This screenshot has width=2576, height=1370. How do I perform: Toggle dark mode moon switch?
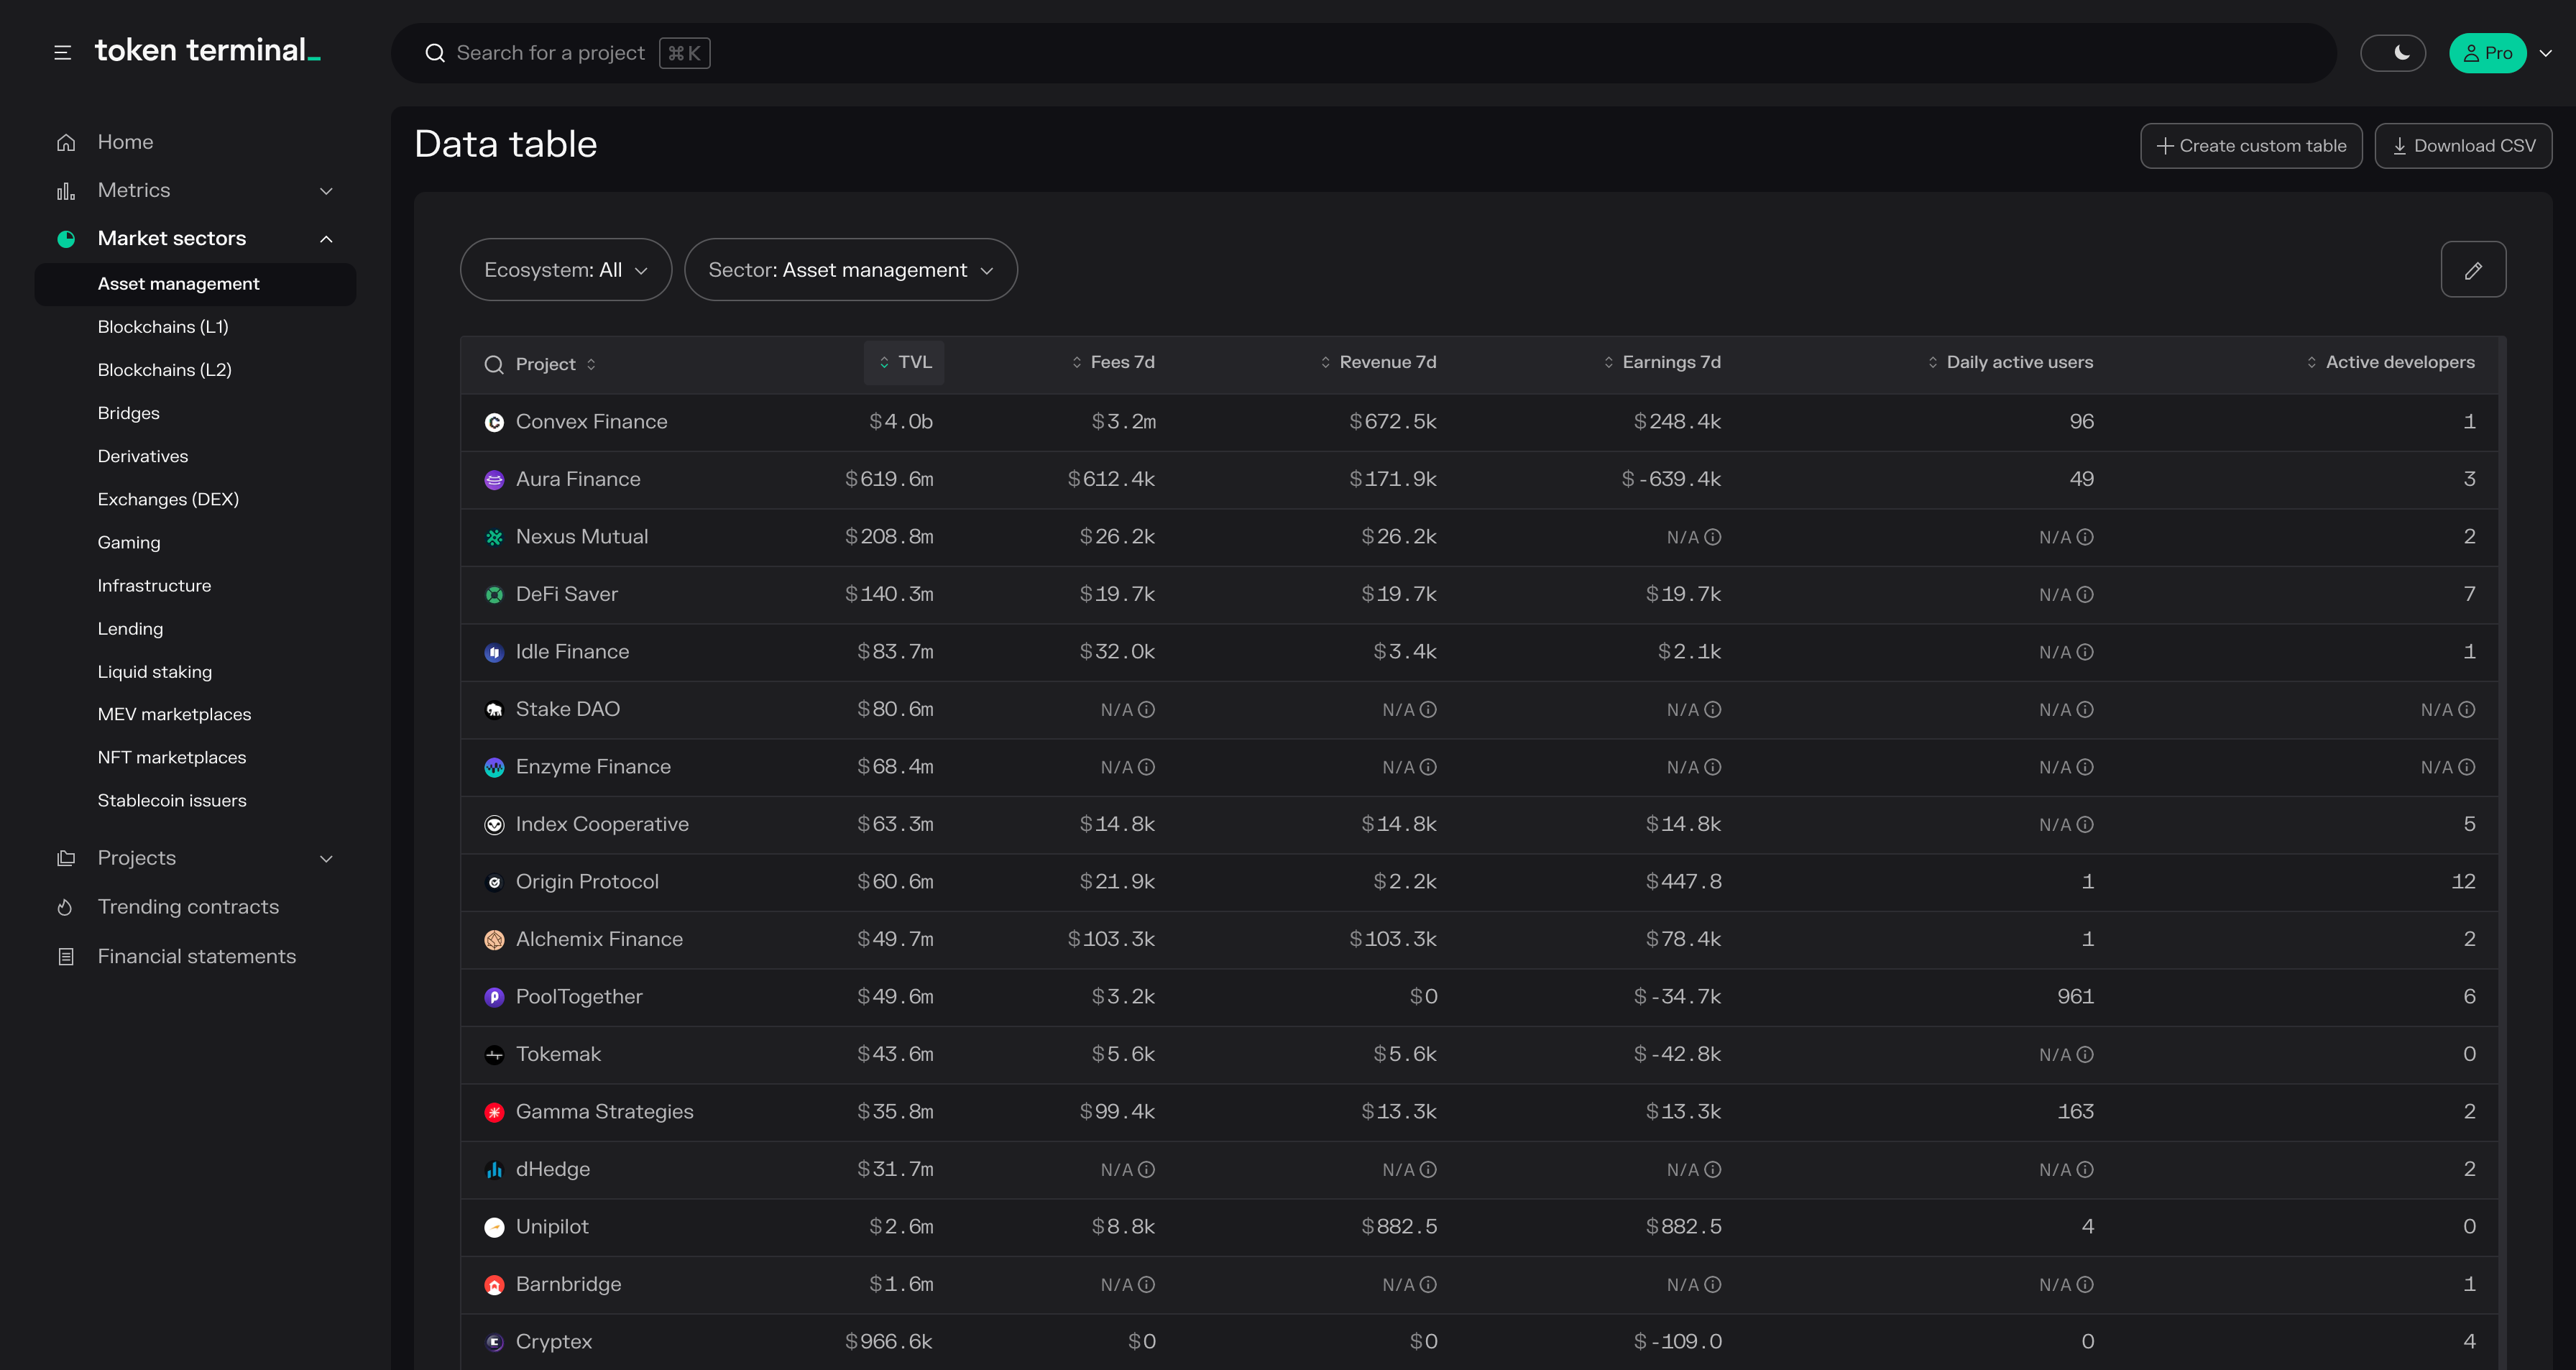tap(2392, 53)
